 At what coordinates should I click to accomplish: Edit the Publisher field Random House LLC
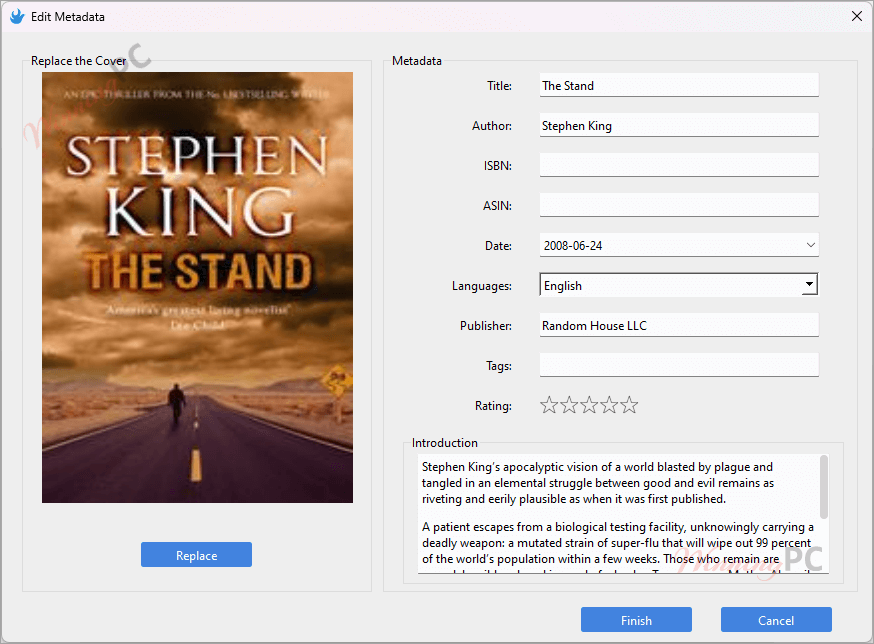[x=679, y=325]
